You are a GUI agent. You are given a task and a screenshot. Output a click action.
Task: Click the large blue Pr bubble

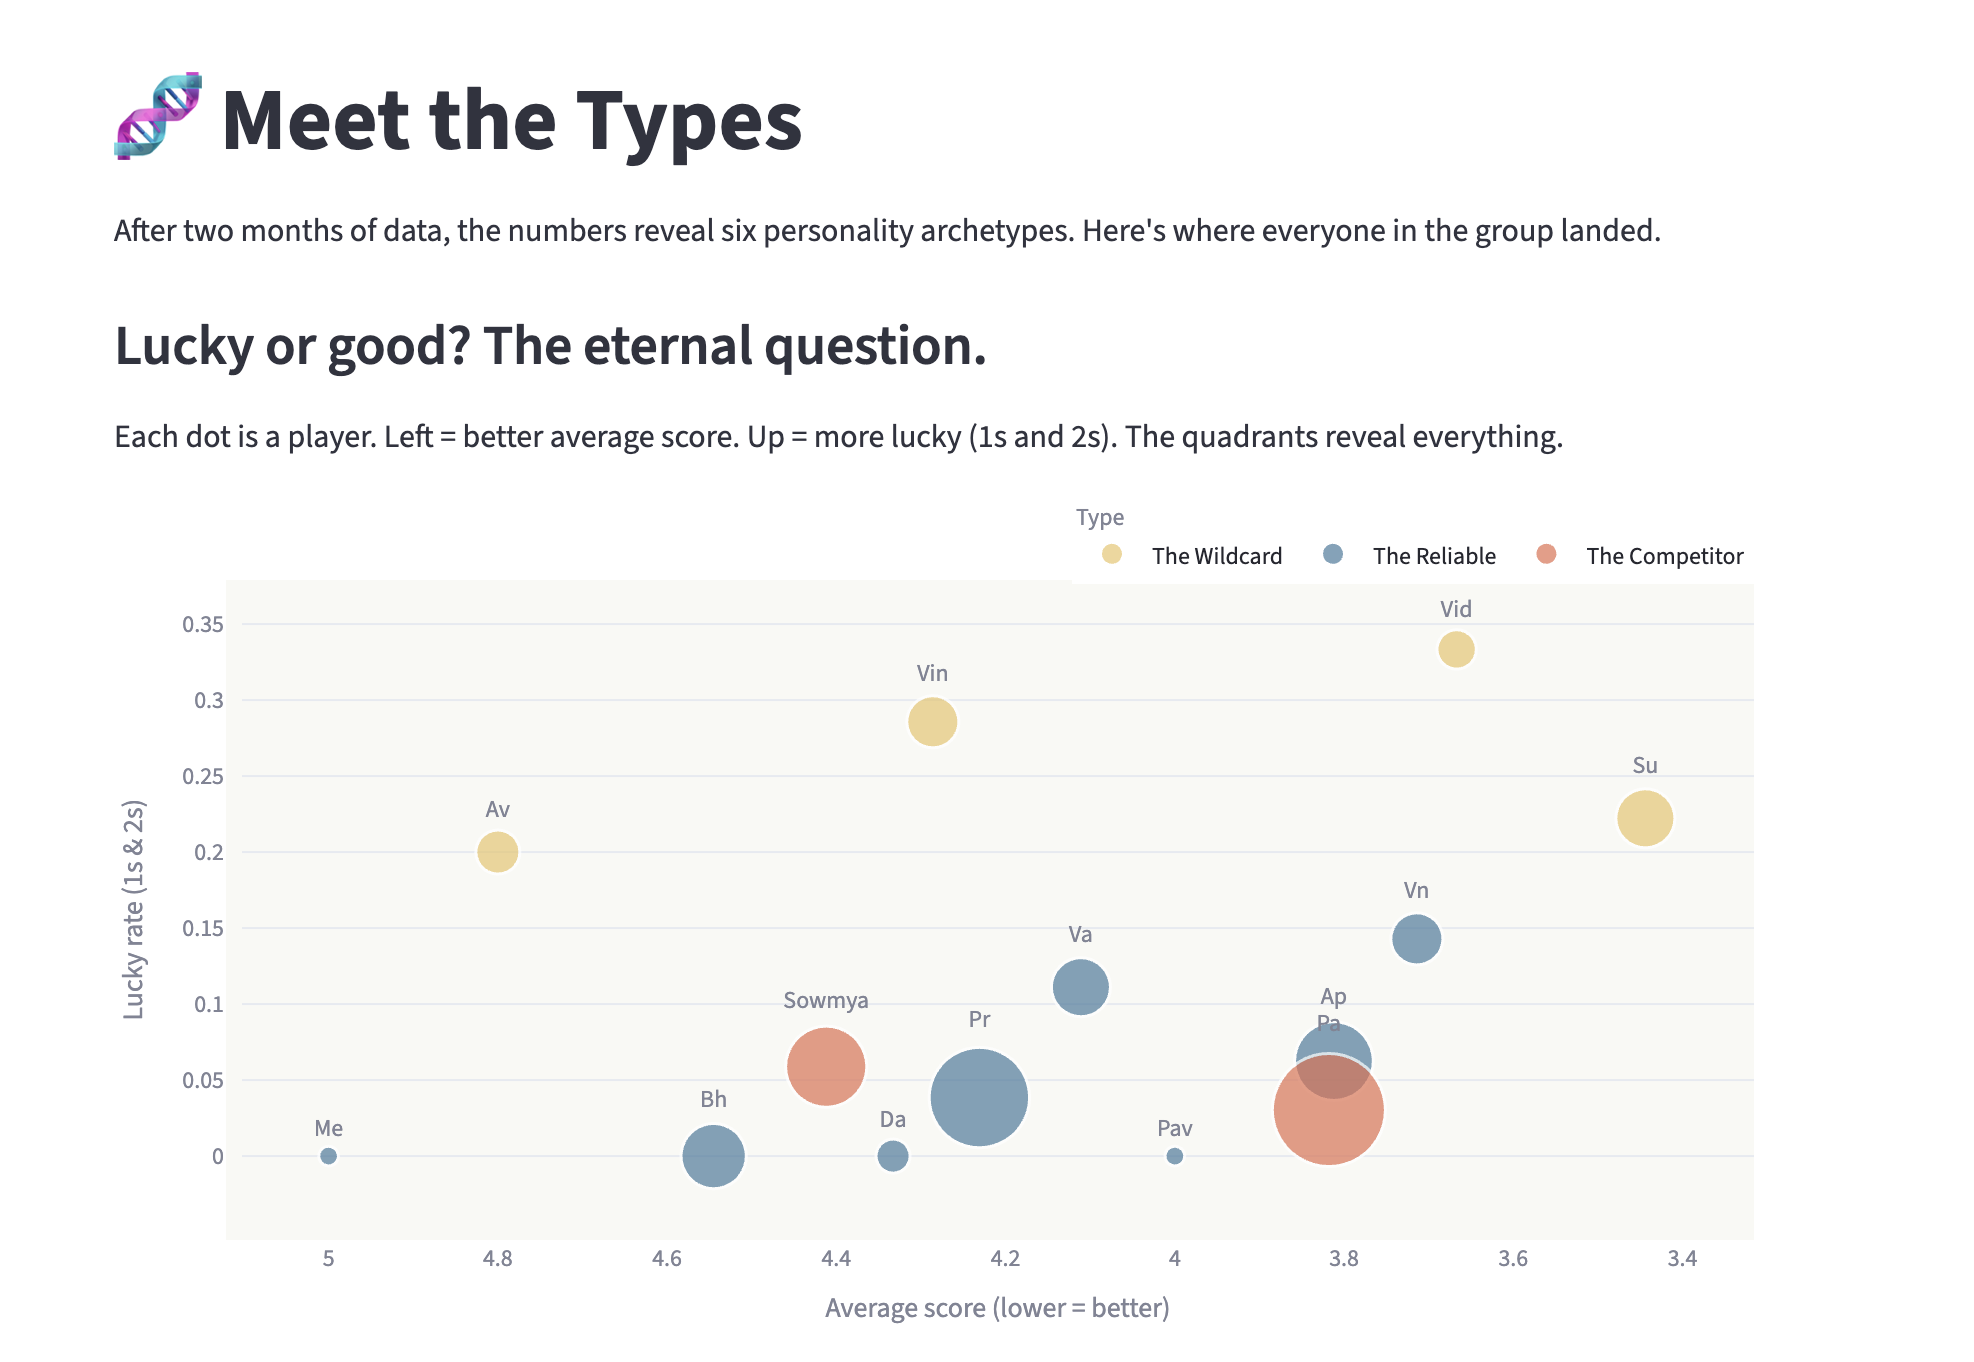(978, 1097)
